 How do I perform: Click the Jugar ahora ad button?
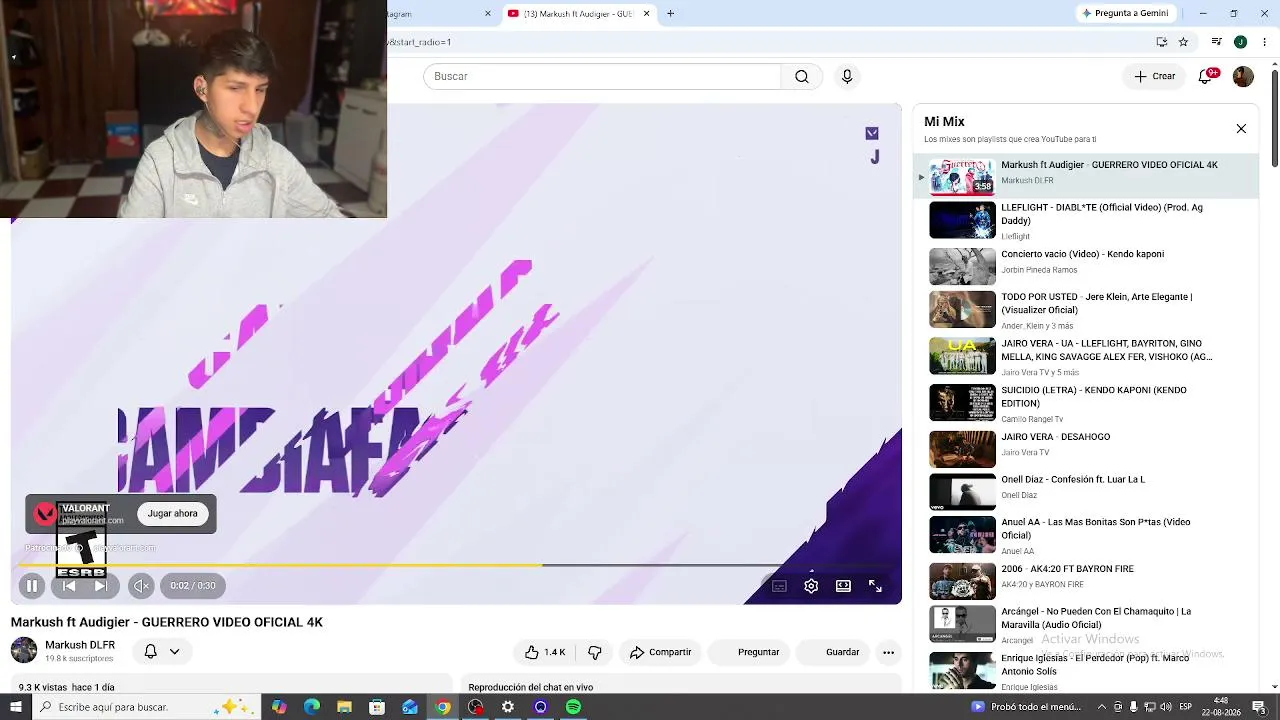[173, 513]
